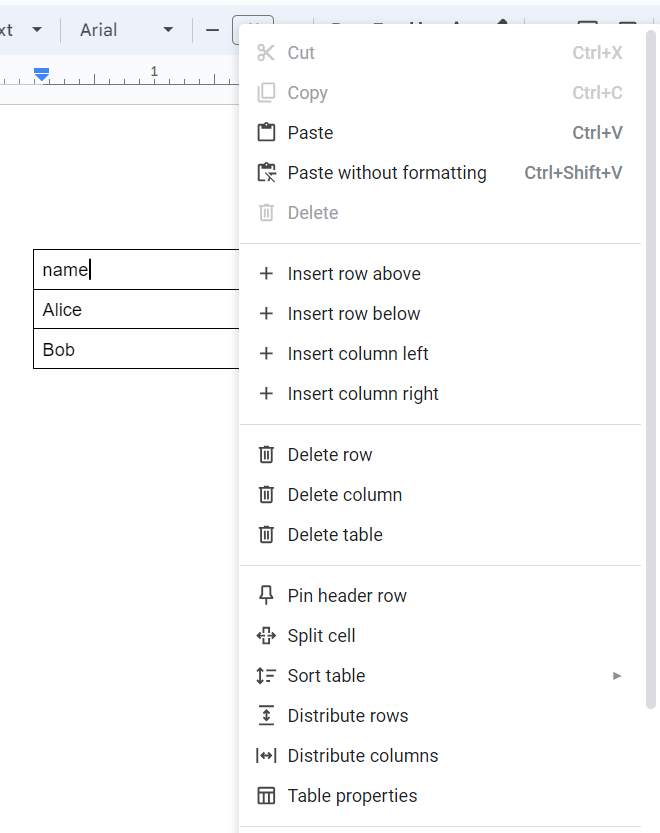The image size is (660, 833).
Task: Click the Split cell icon
Action: point(266,636)
